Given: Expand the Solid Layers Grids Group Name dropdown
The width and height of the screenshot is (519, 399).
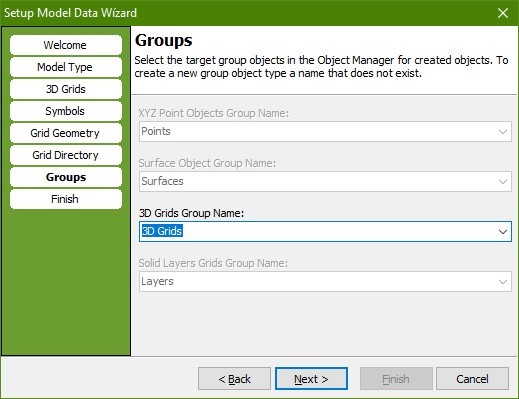Looking at the screenshot, I should (503, 282).
